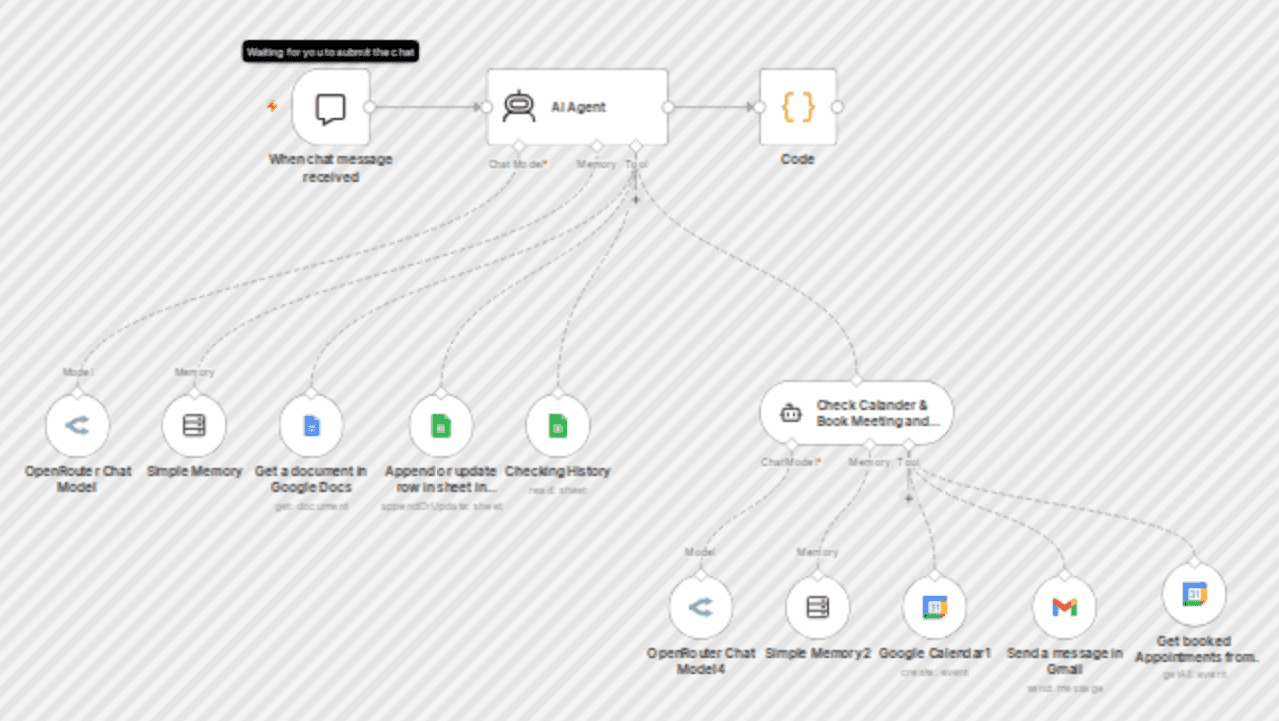This screenshot has width=1279, height=721.
Task: Open the Code node with curly braces
Action: [797, 107]
